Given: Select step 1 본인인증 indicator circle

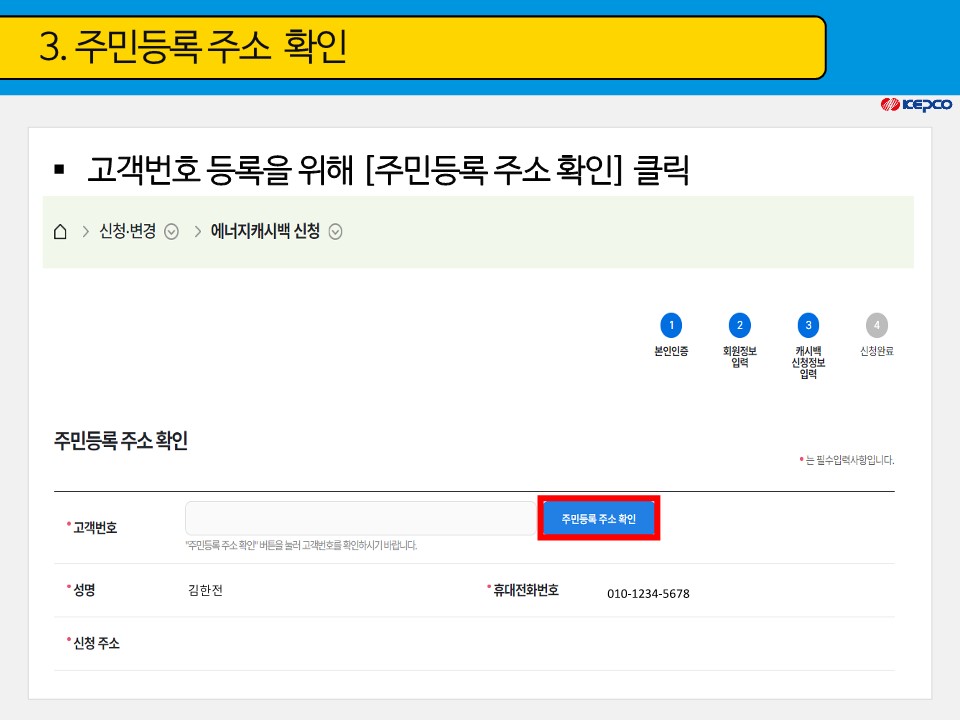Looking at the screenshot, I should [x=671, y=324].
